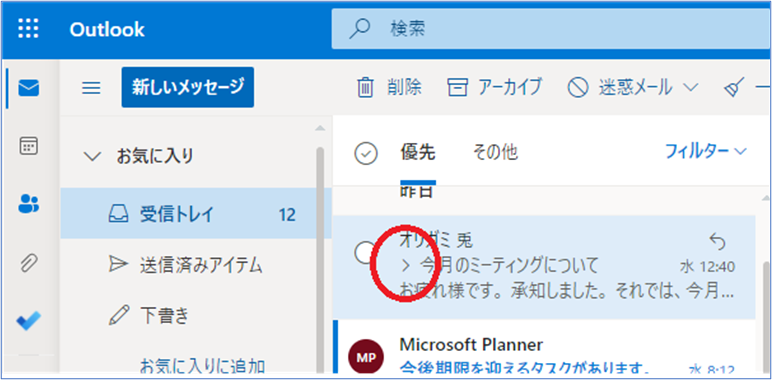Open the People contacts icon
The height and width of the screenshot is (380, 772).
coord(29,203)
